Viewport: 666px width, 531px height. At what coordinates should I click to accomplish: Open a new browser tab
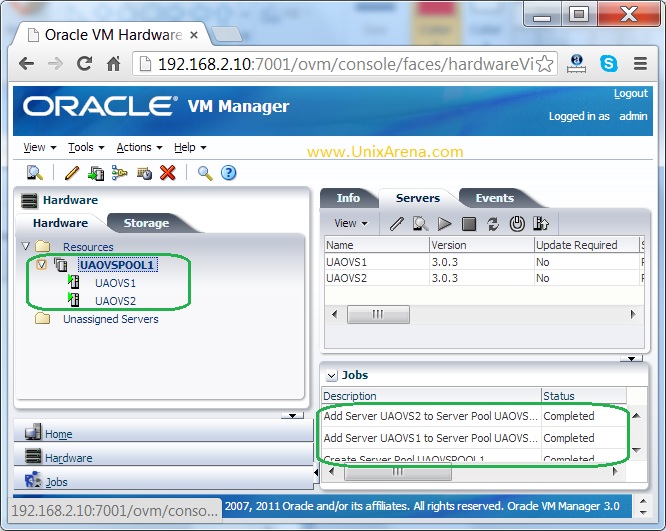coord(226,34)
